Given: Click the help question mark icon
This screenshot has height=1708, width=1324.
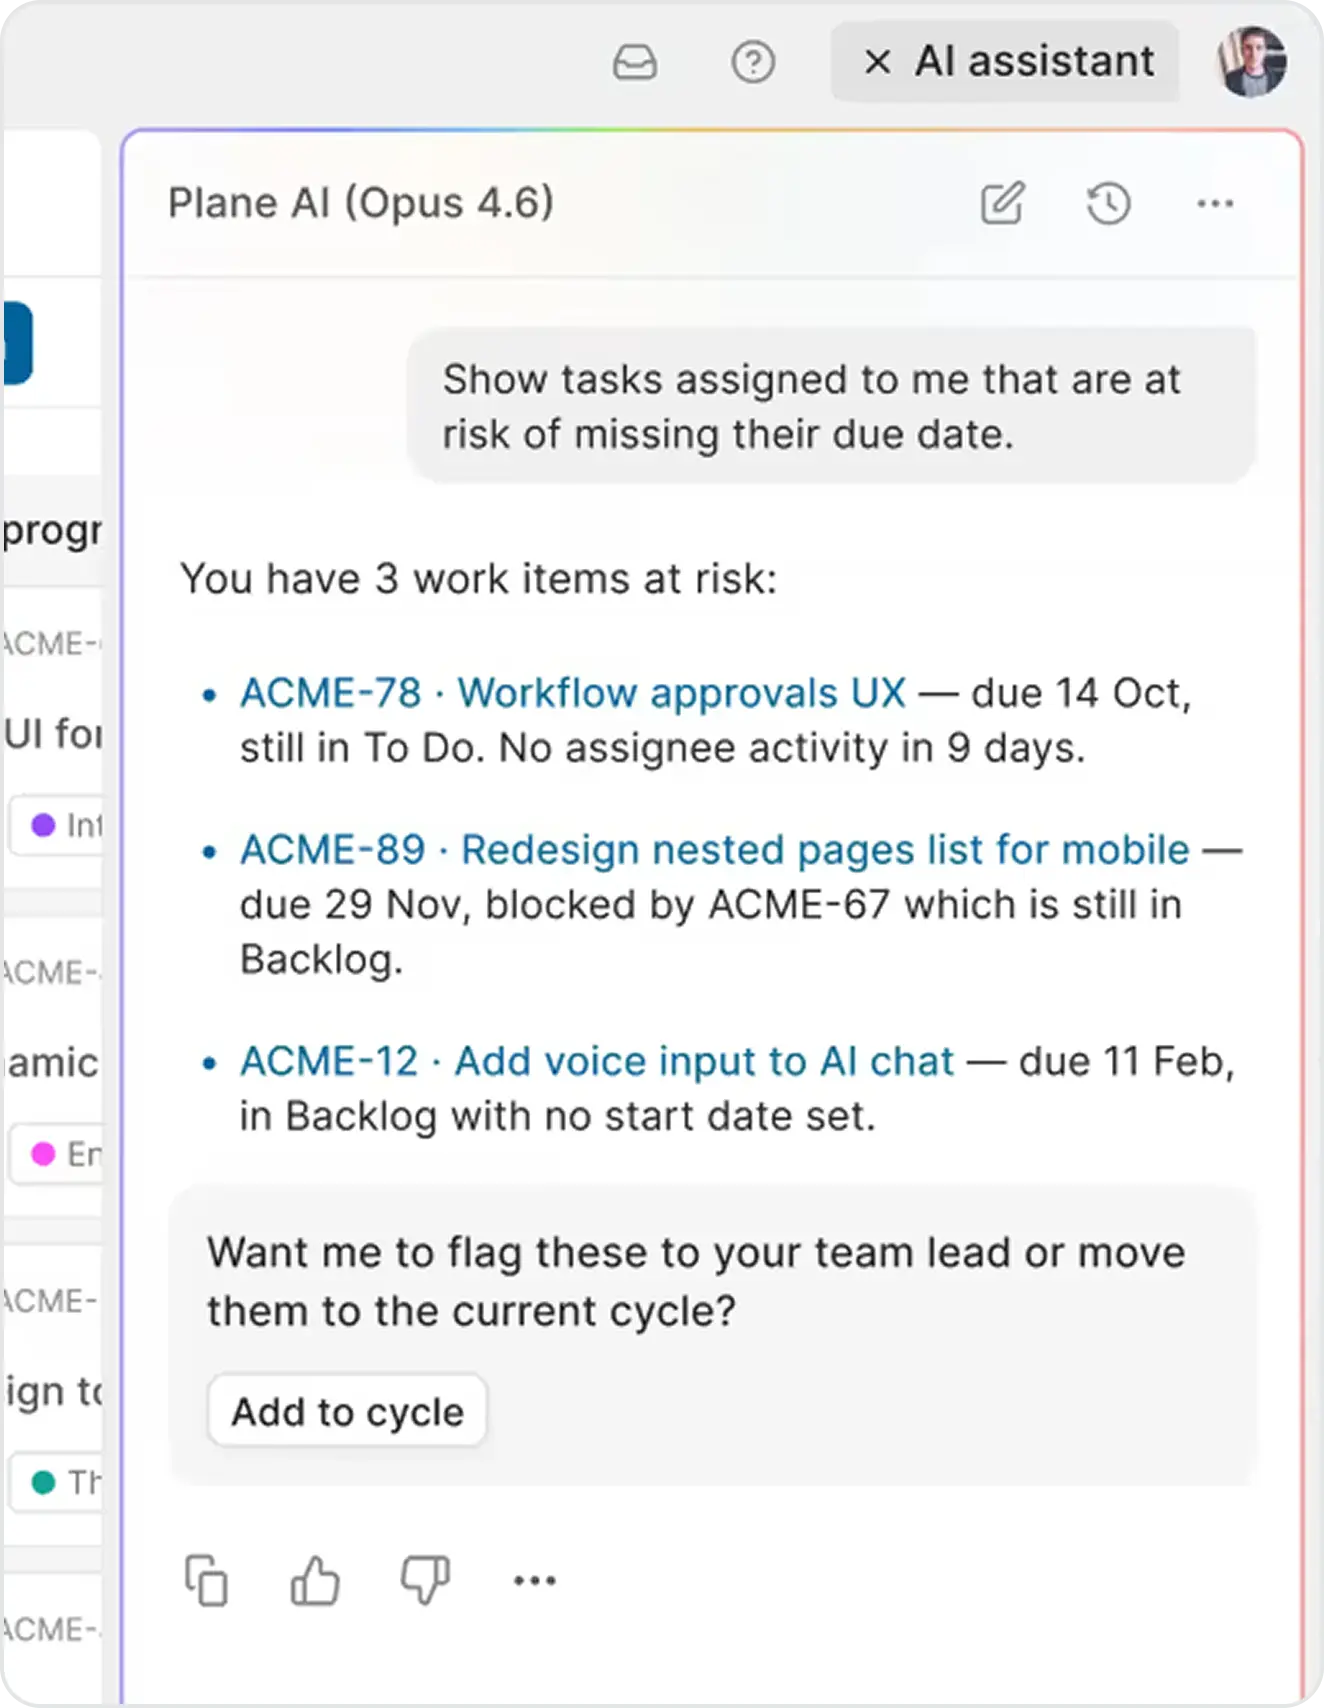Looking at the screenshot, I should point(752,63).
